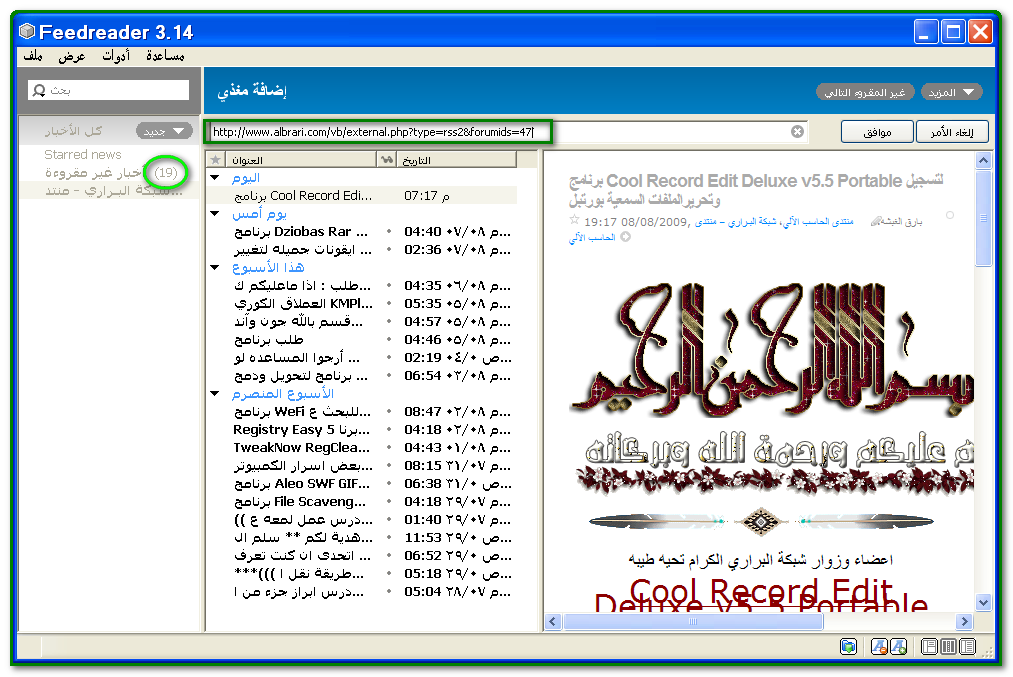The height and width of the screenshot is (677, 1013).
Task: Decrease font size with the A-minus icon
Action: (879, 646)
